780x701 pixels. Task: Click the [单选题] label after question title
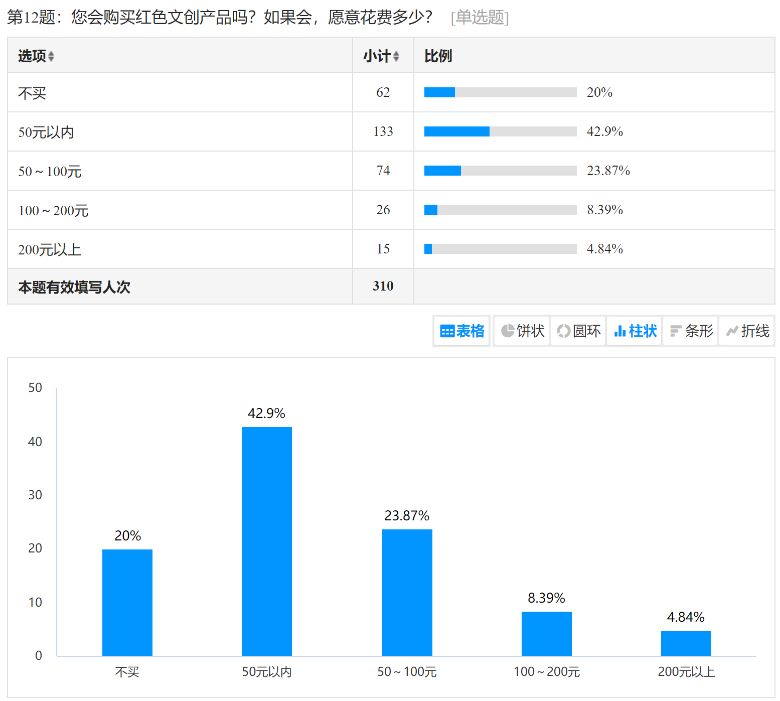[x=479, y=17]
